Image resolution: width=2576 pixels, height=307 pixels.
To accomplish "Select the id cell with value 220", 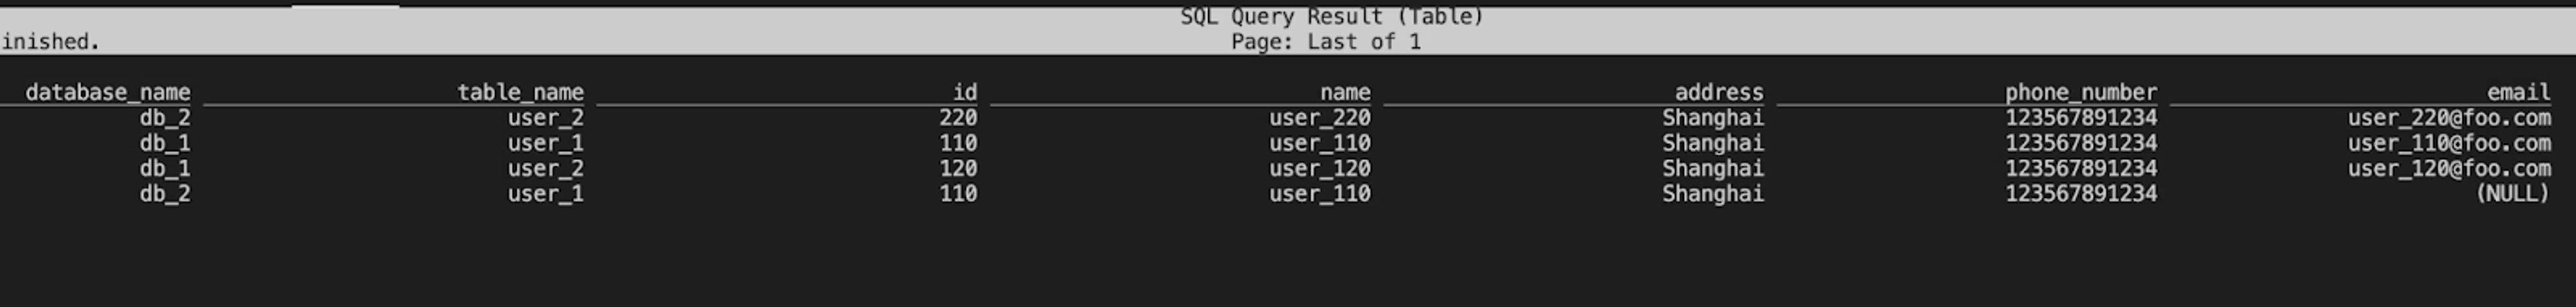I will tap(958, 118).
